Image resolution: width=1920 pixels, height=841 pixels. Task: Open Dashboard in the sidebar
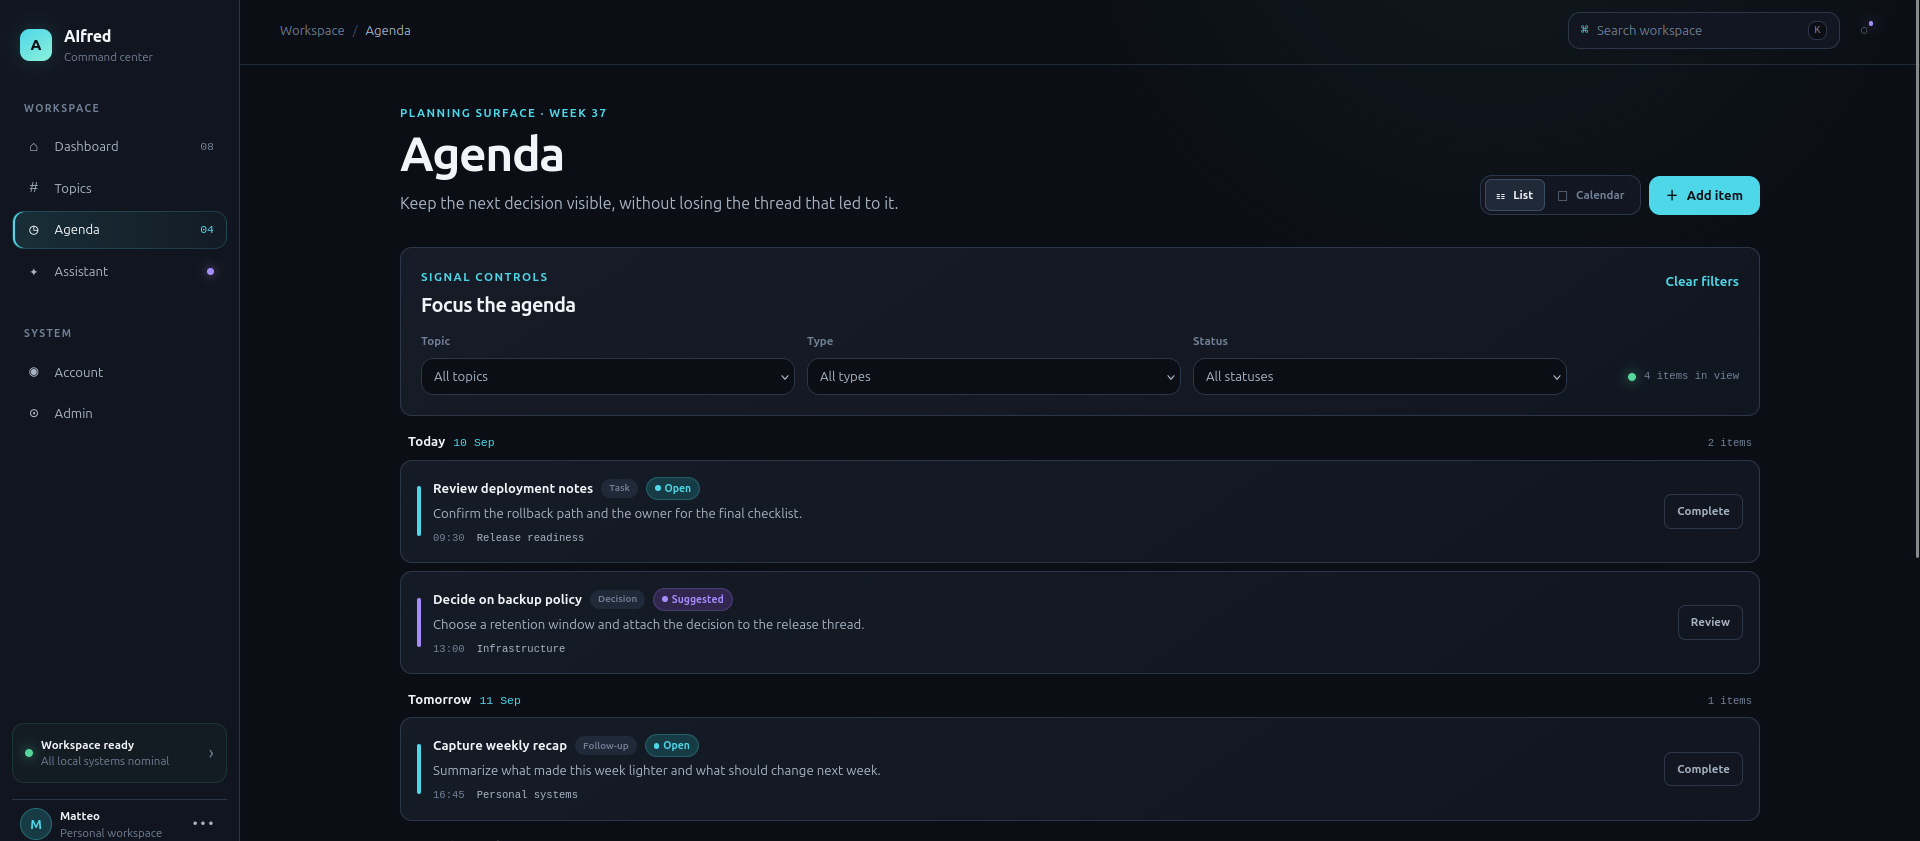(x=120, y=147)
